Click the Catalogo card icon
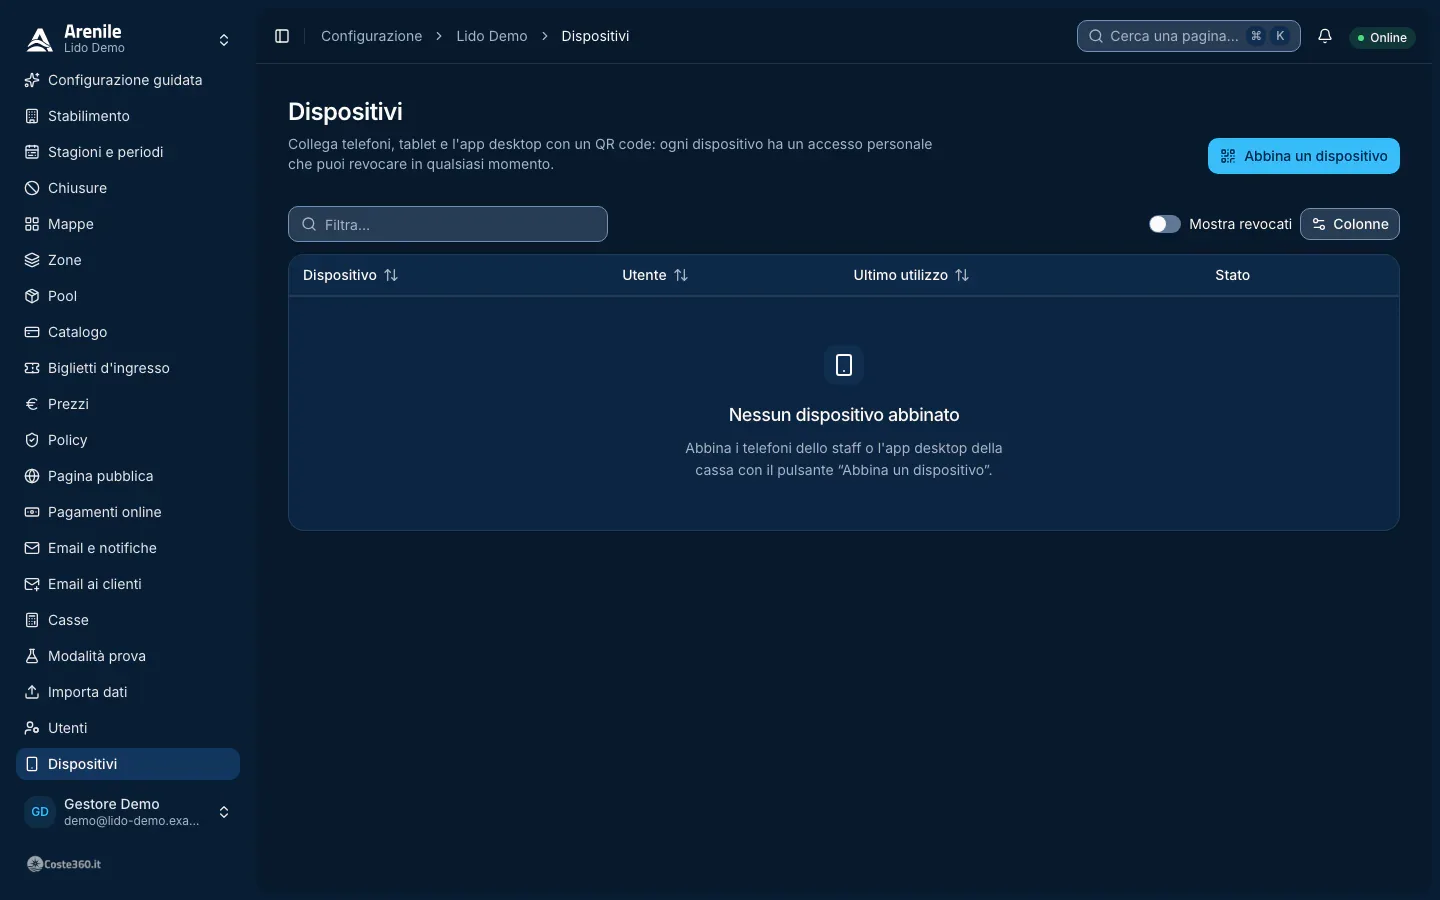 point(32,332)
